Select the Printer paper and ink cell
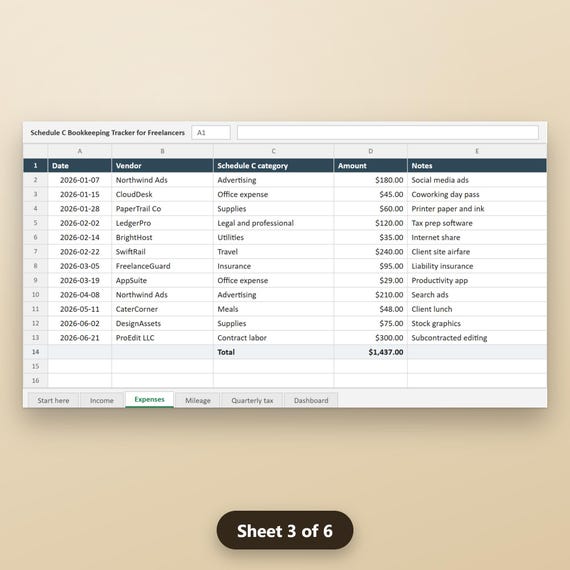 pos(477,209)
